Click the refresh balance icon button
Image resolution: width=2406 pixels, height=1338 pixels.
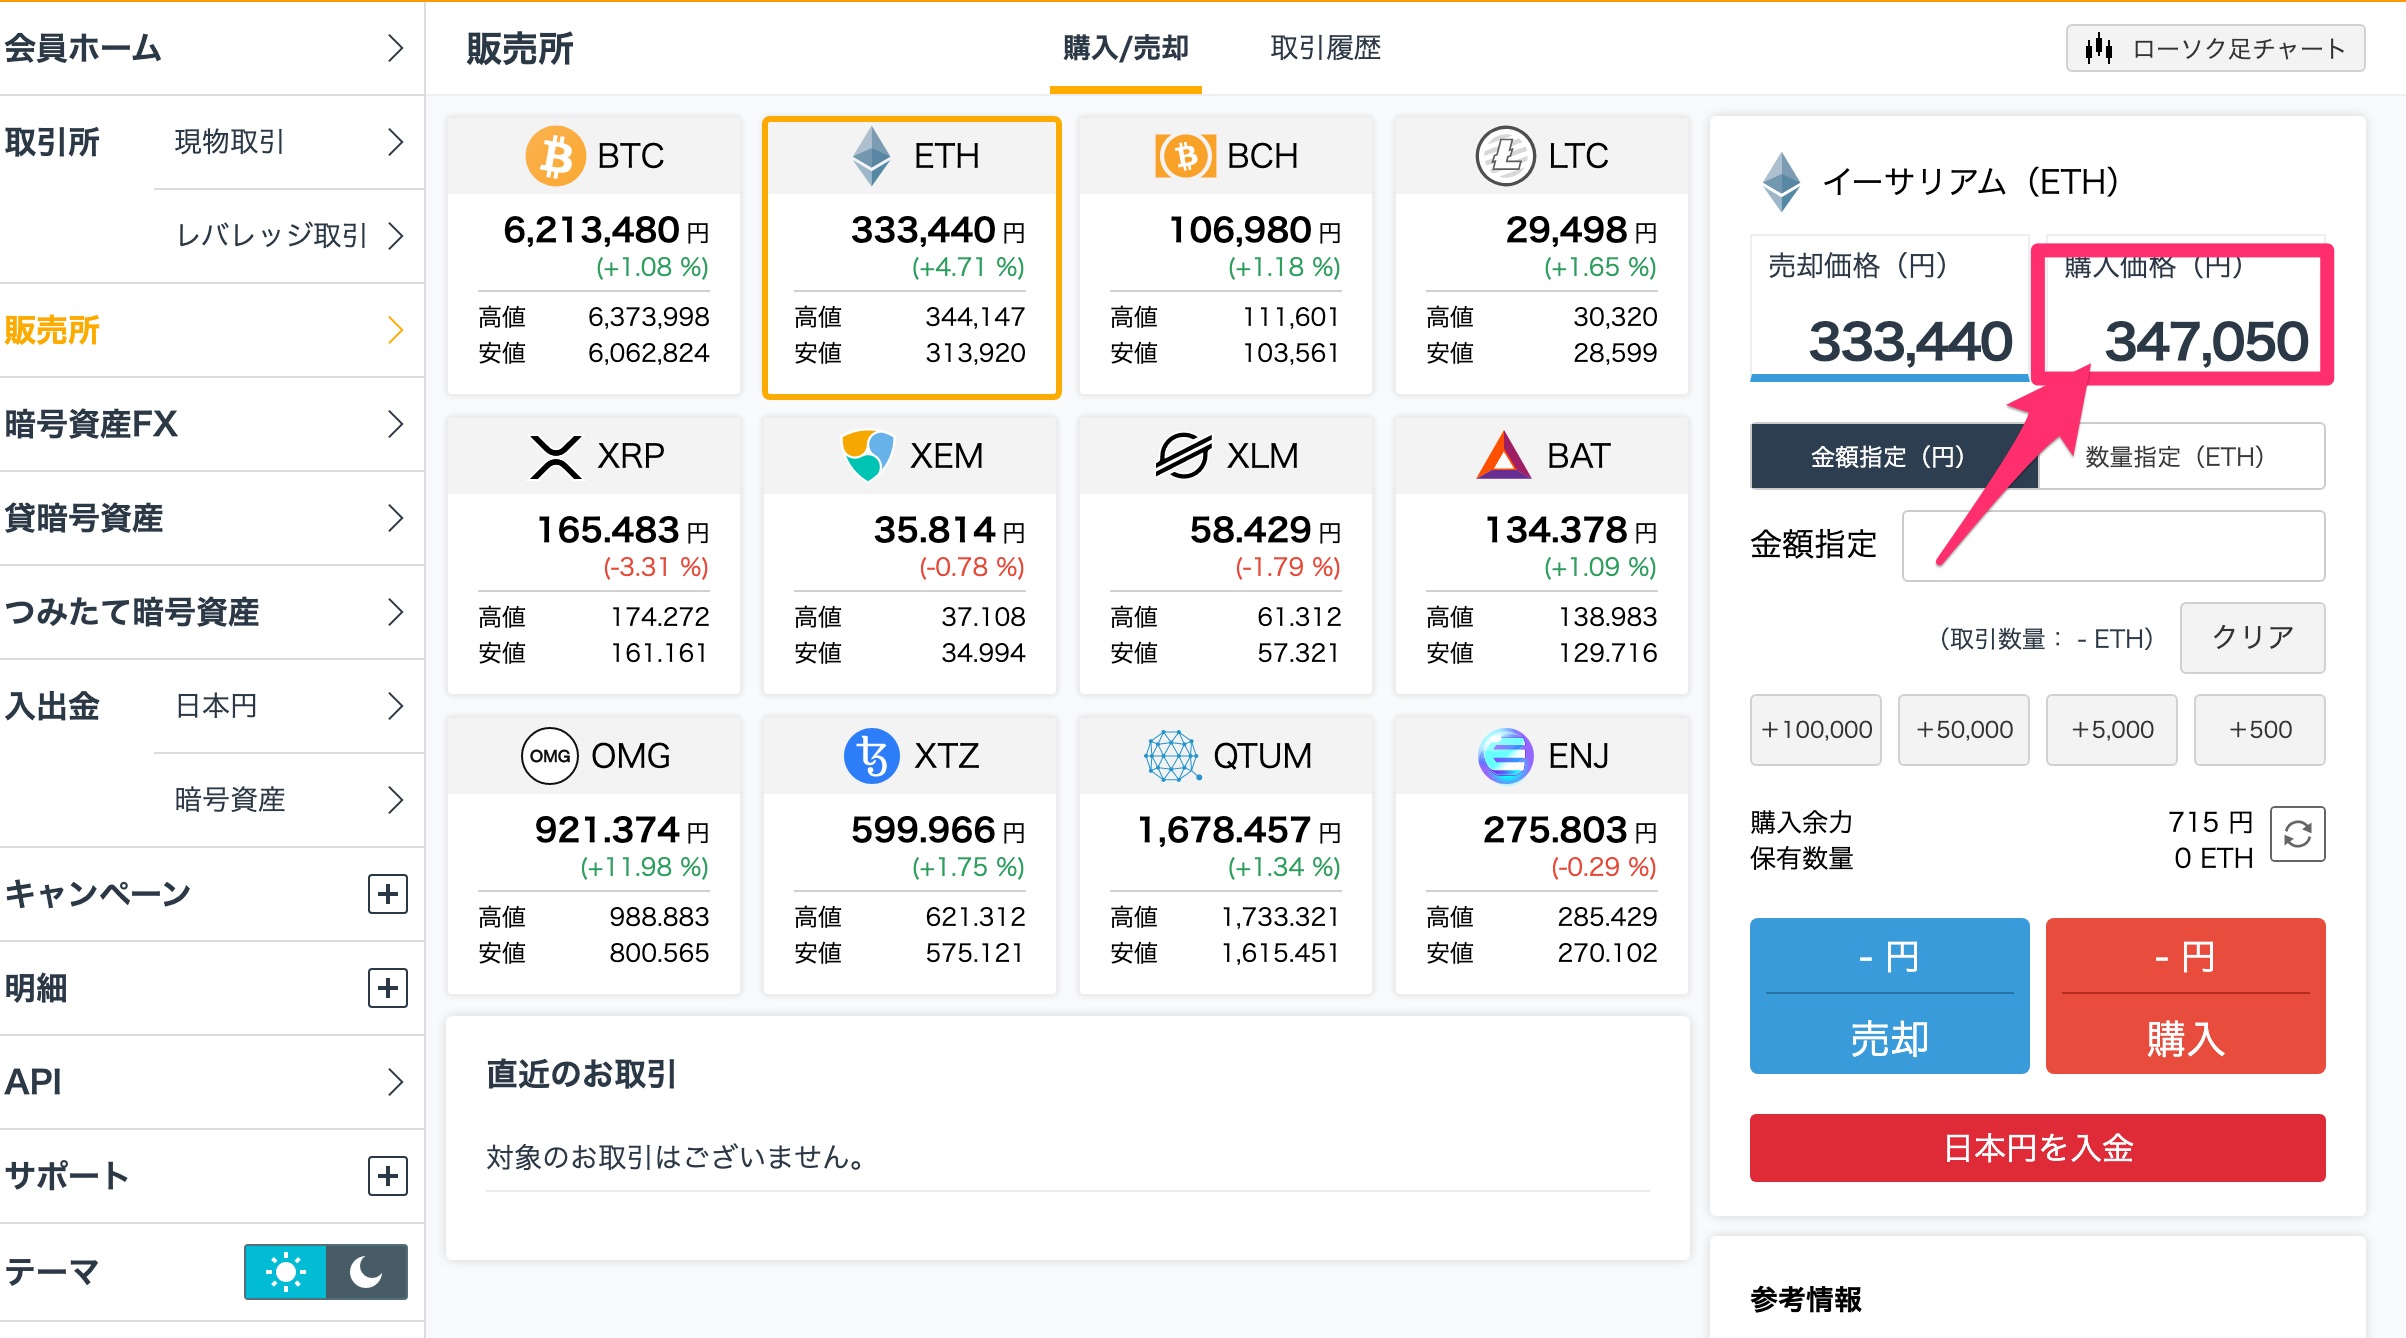pyautogui.click(x=2297, y=834)
